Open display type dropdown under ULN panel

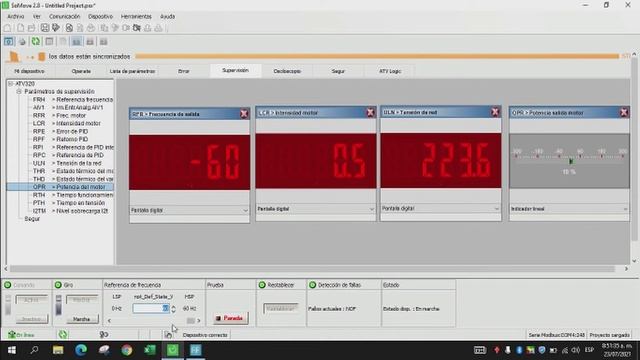click(440, 209)
